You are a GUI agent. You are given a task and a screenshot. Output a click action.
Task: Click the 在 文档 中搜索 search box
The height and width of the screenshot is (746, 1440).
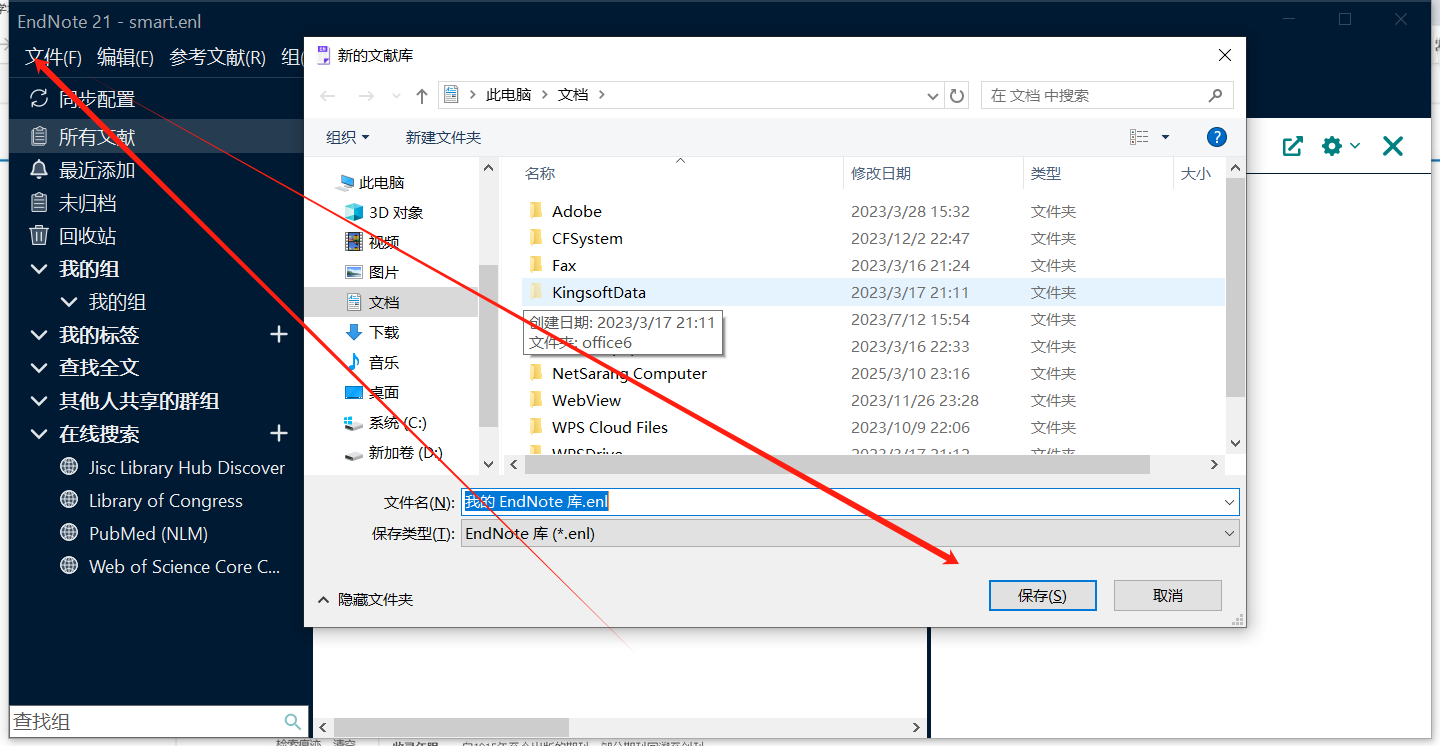(x=1107, y=96)
